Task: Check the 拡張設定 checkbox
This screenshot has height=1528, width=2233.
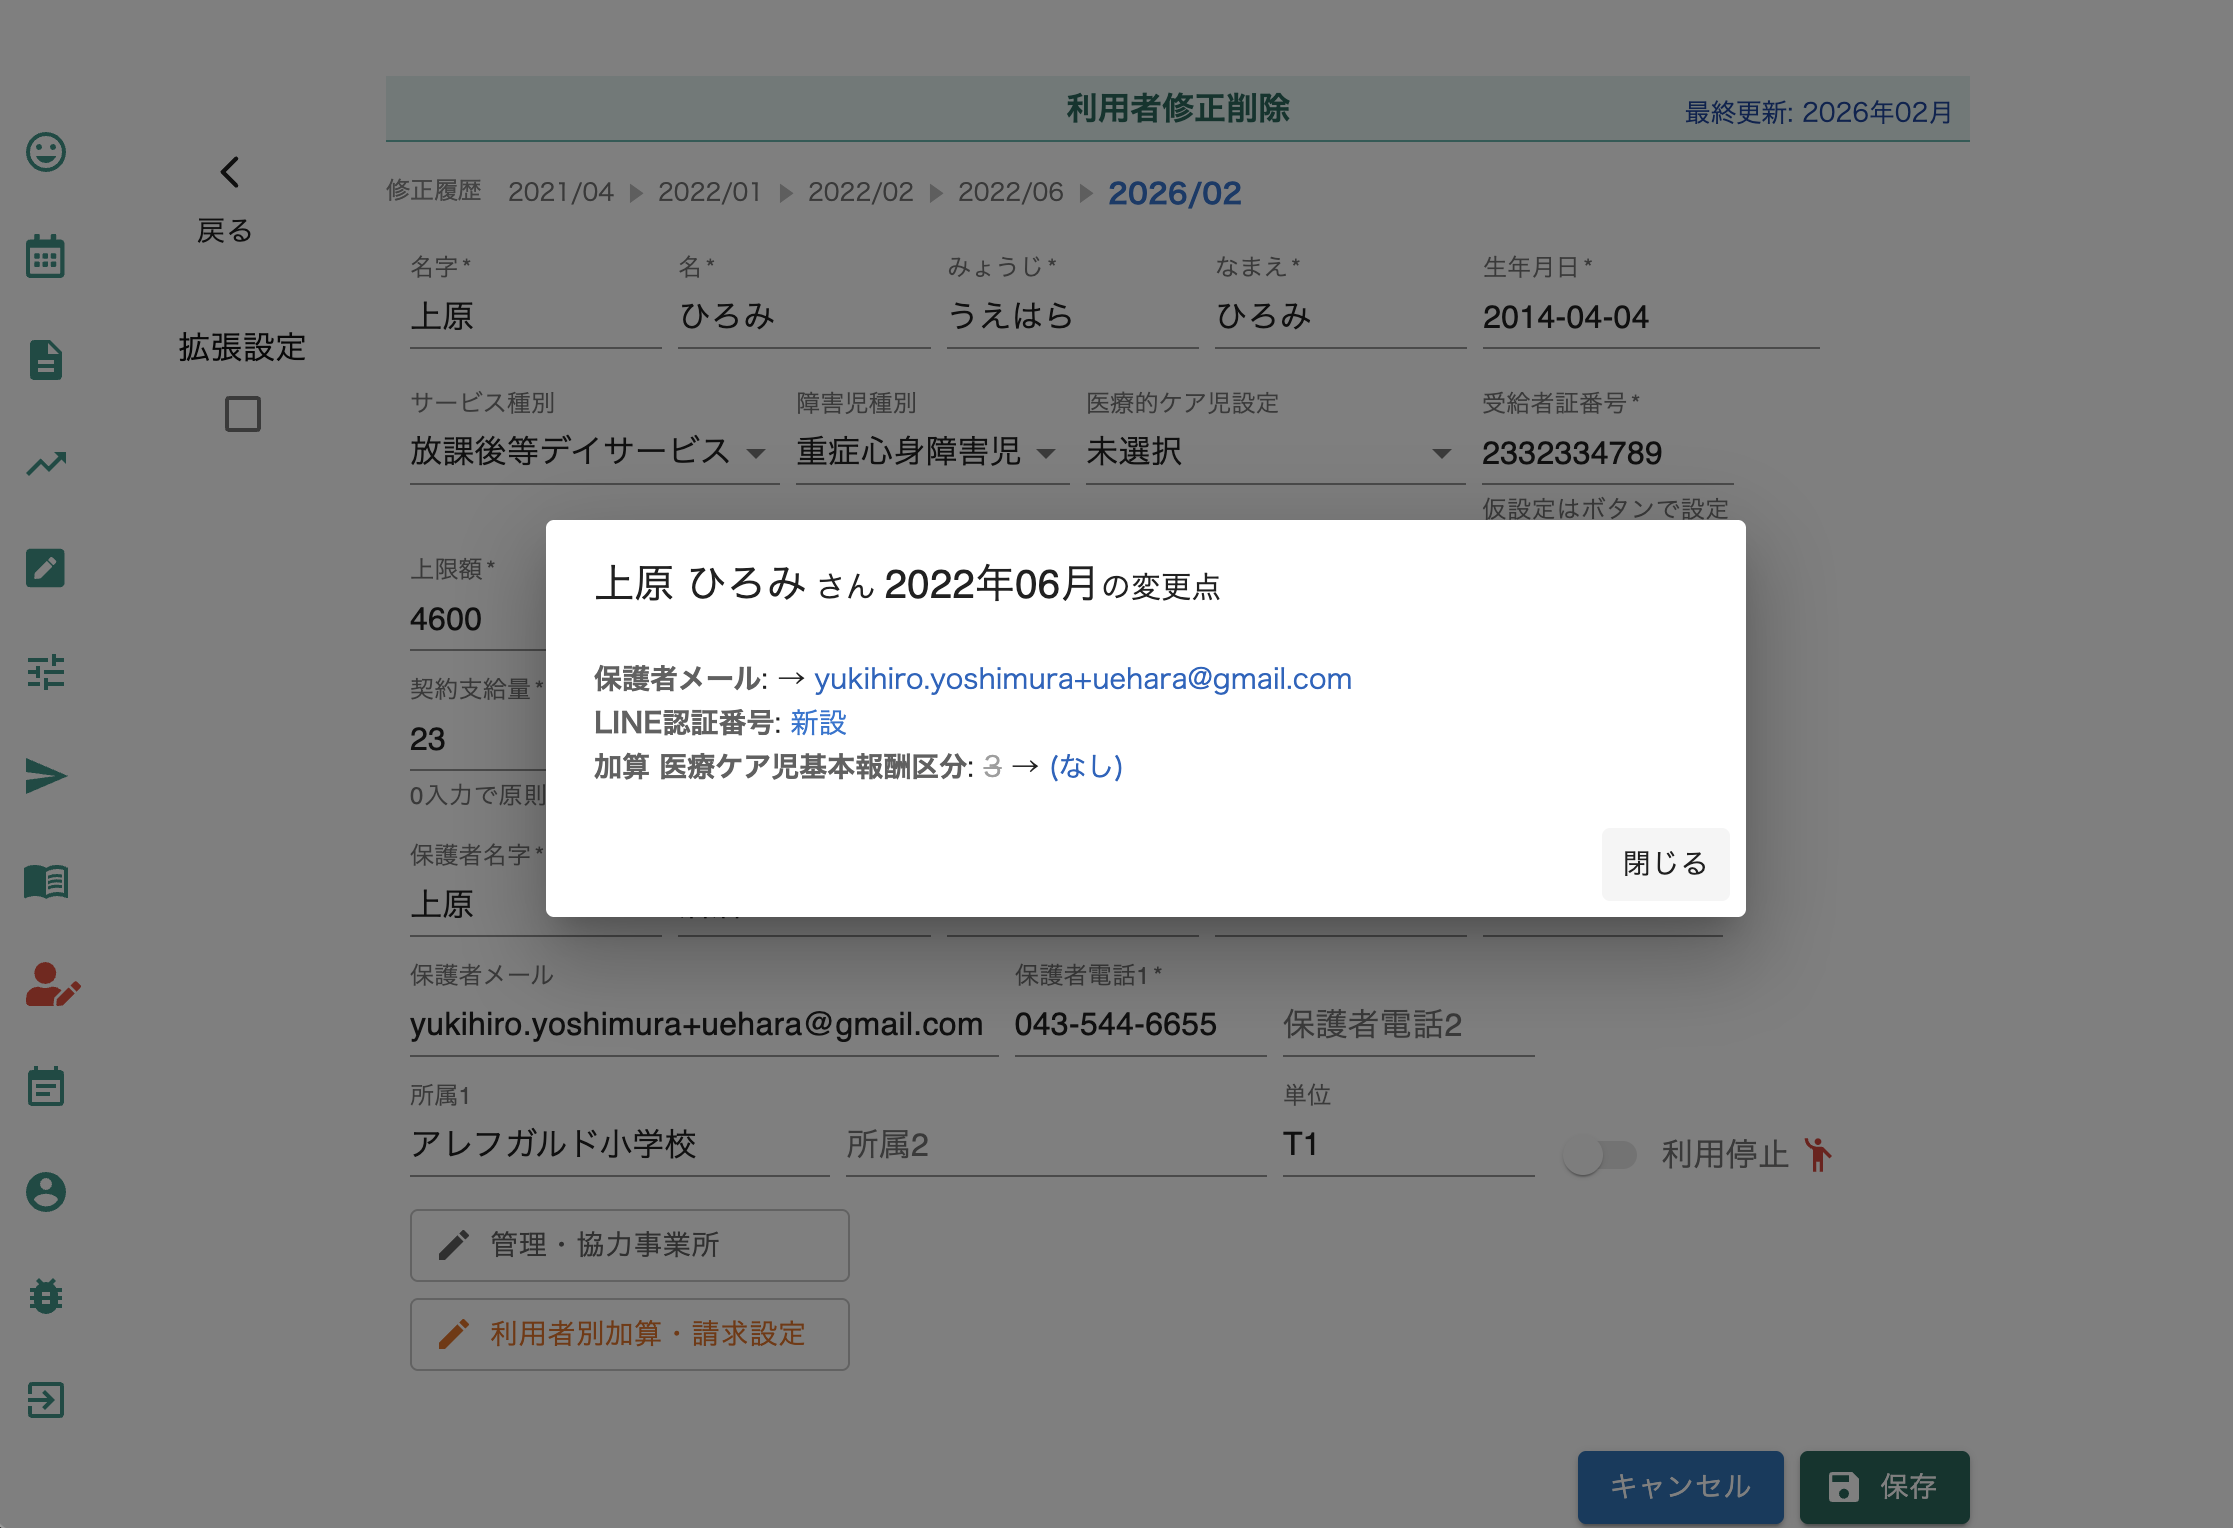Action: click(x=243, y=414)
